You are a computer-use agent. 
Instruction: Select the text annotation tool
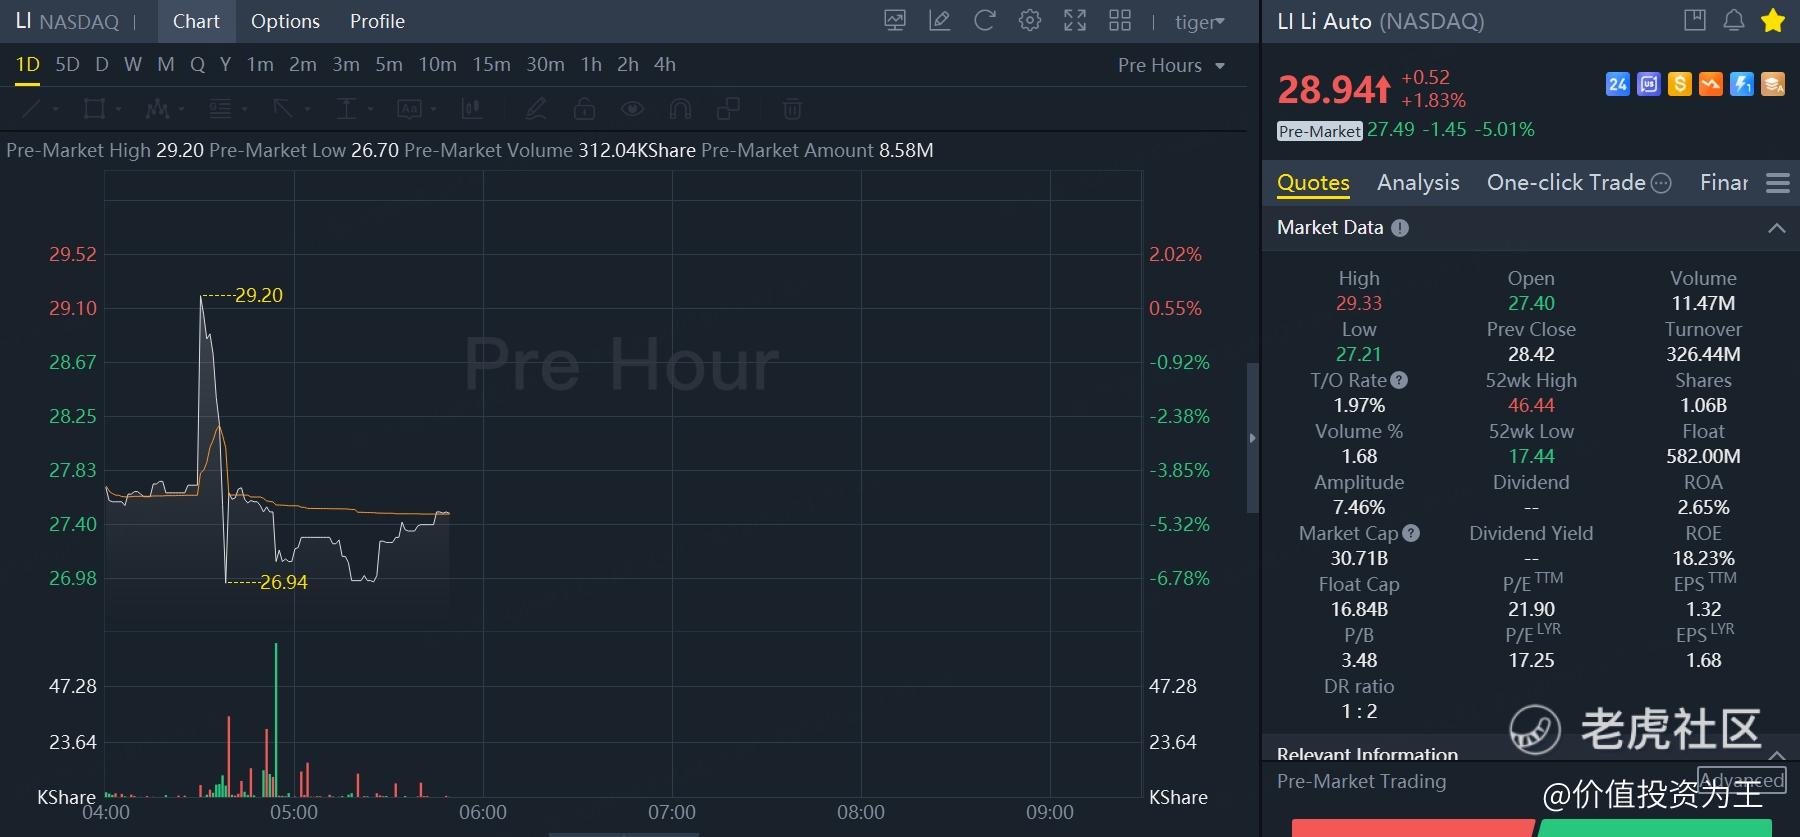tap(410, 109)
